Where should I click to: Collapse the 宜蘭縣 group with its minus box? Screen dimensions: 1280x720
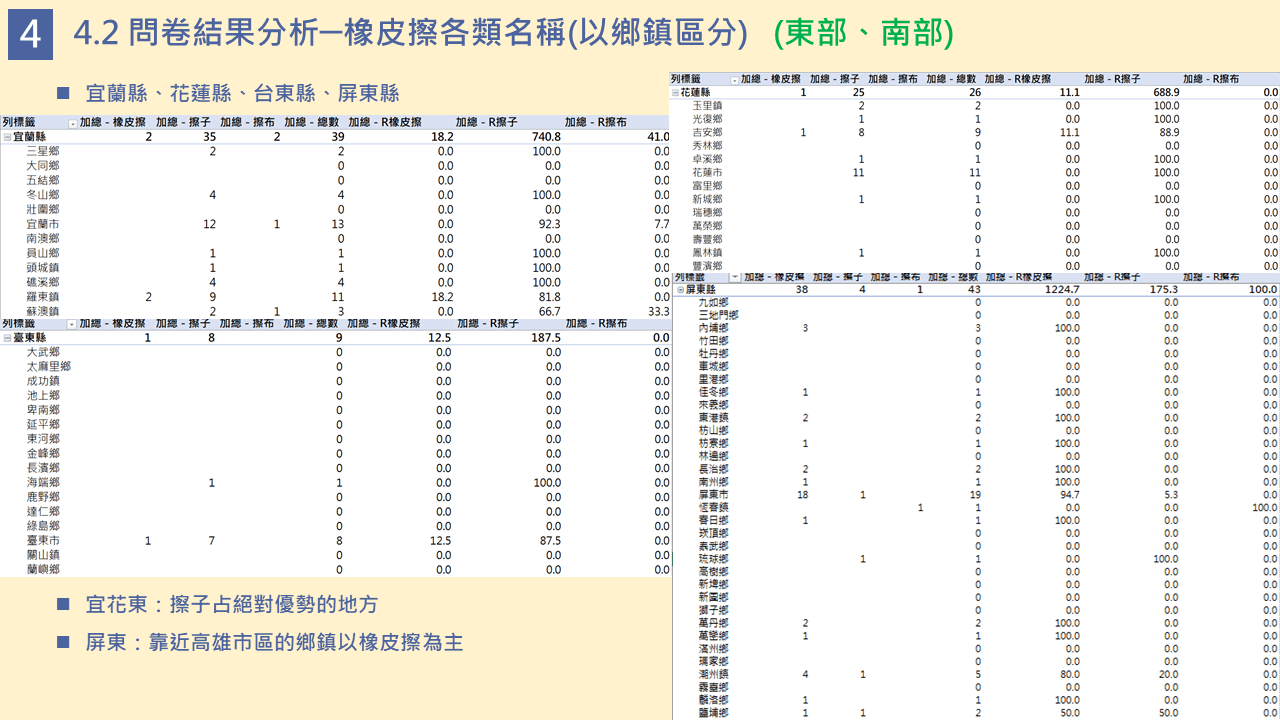point(6,137)
